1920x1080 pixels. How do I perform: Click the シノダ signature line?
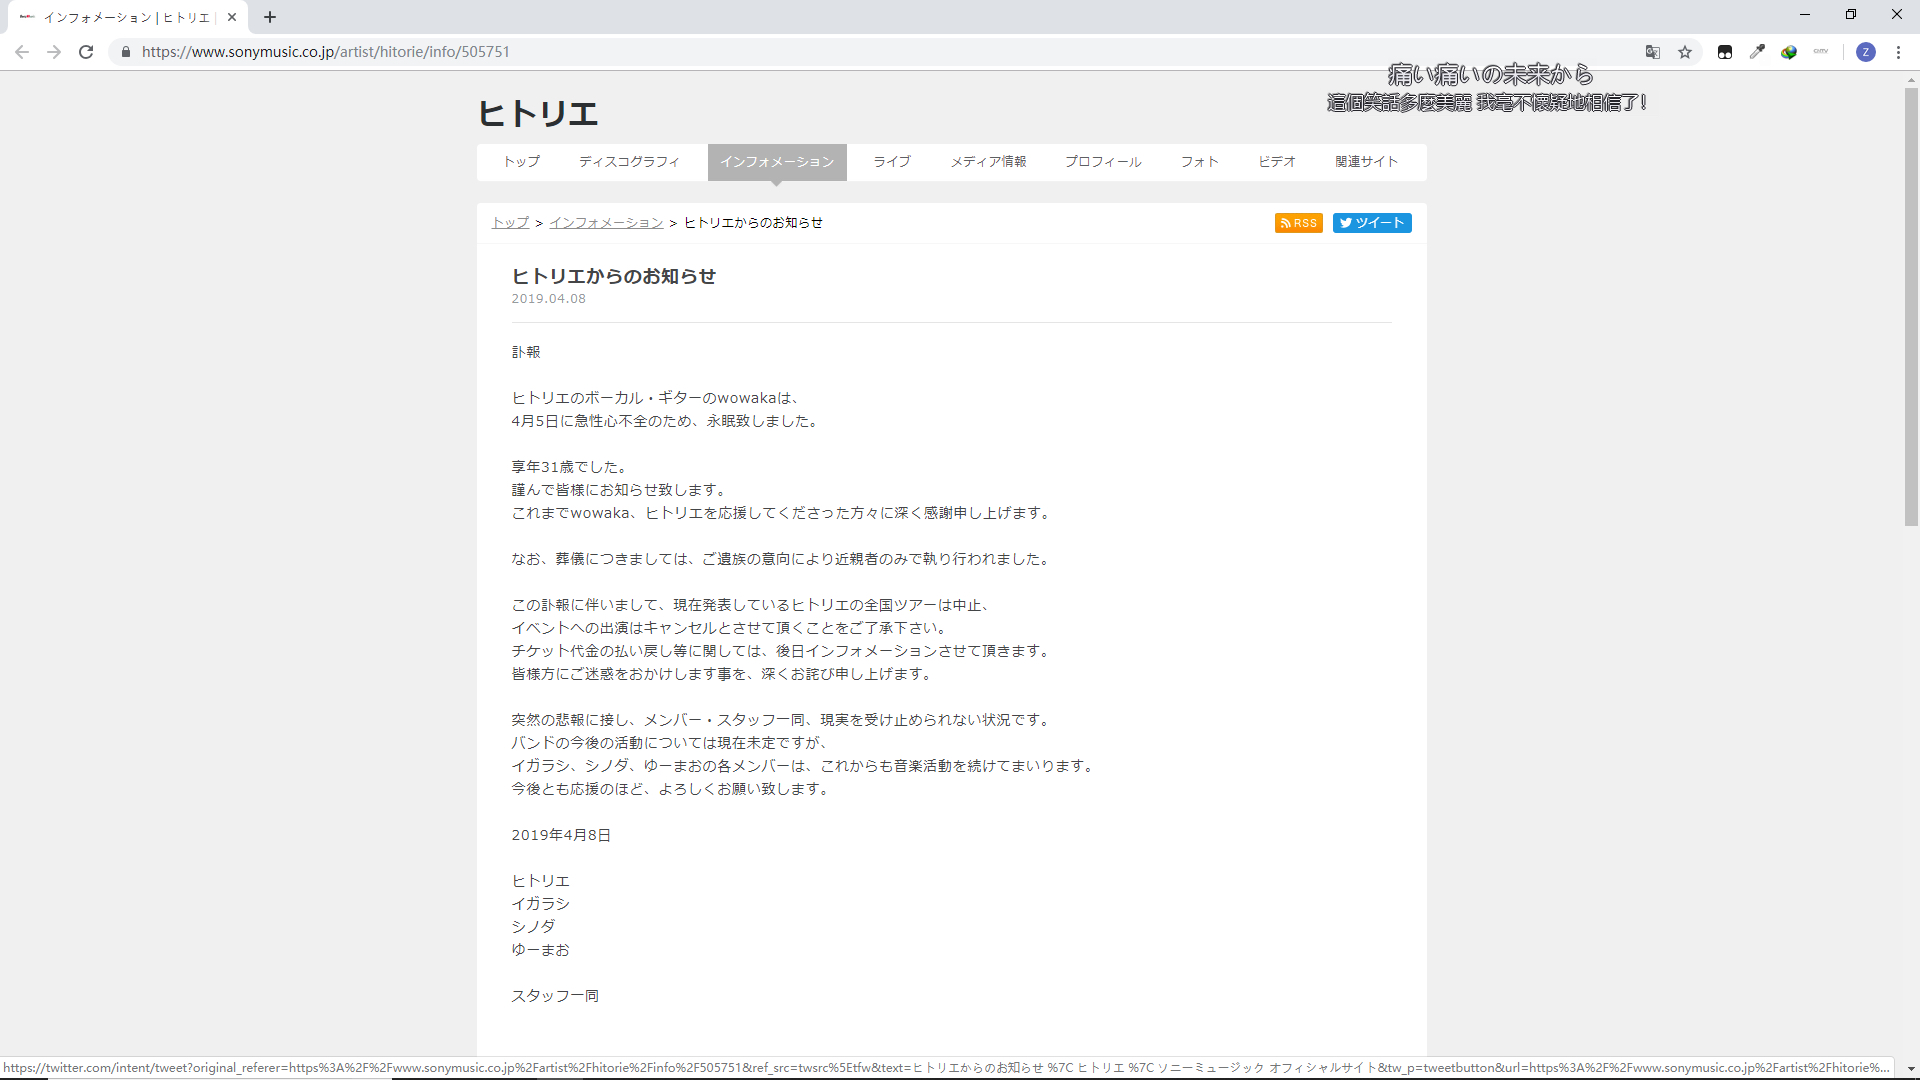pyautogui.click(x=534, y=927)
